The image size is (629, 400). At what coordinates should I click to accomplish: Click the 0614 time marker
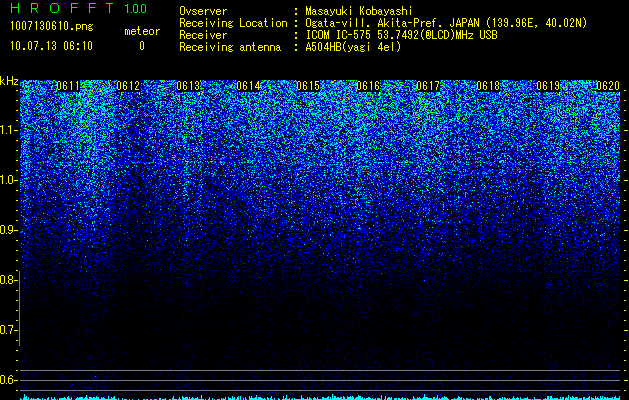(x=248, y=86)
